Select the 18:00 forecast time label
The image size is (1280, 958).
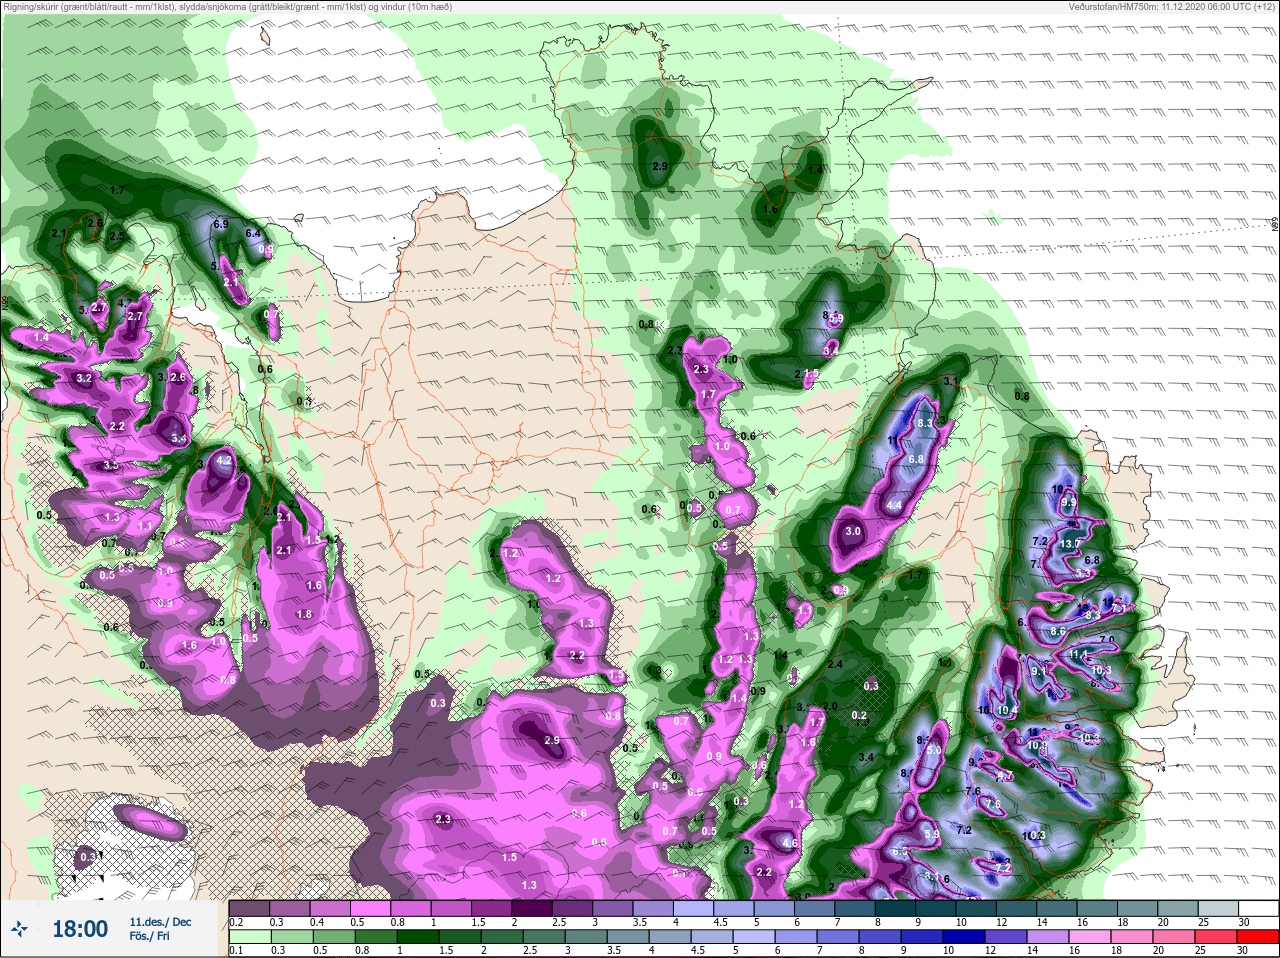tap(79, 929)
